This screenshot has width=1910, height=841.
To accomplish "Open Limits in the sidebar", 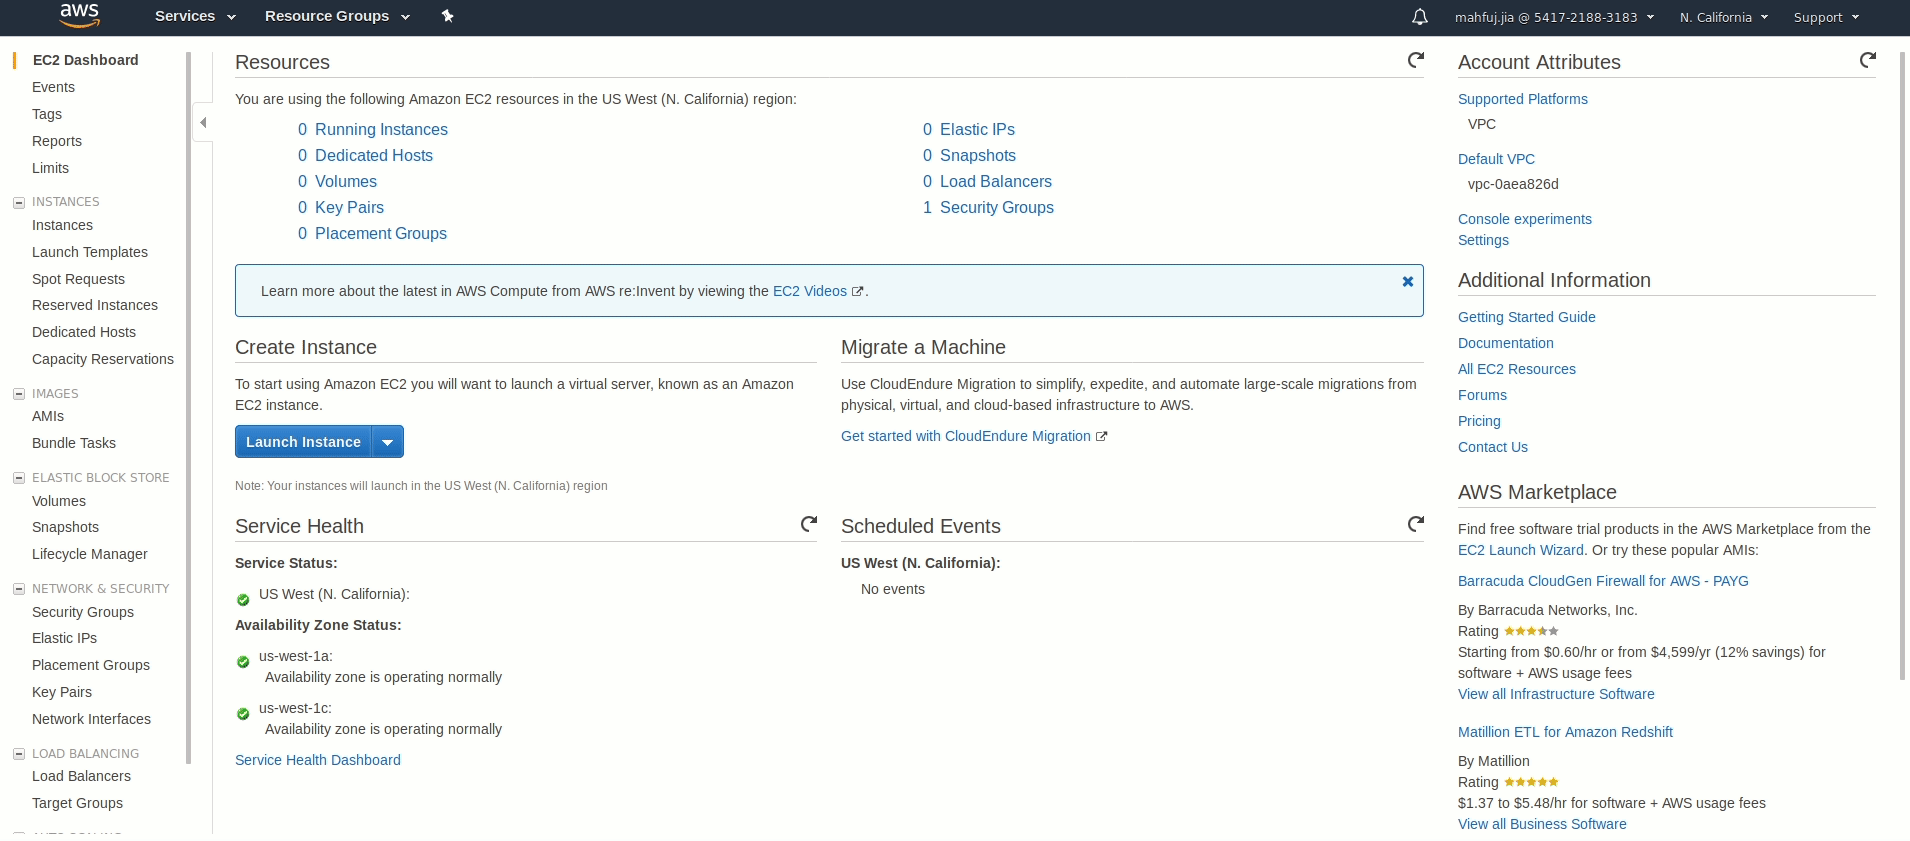I will [x=50, y=168].
